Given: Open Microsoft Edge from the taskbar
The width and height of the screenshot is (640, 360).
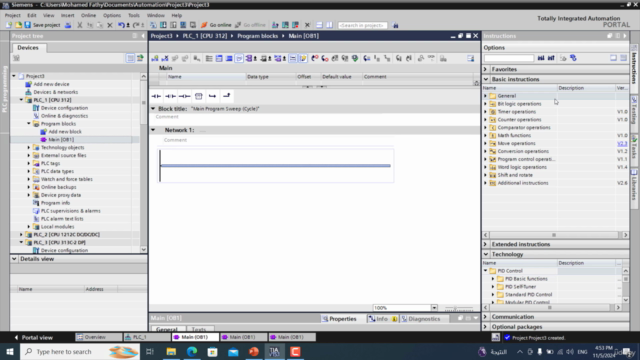Looking at the screenshot, I should [192, 351].
